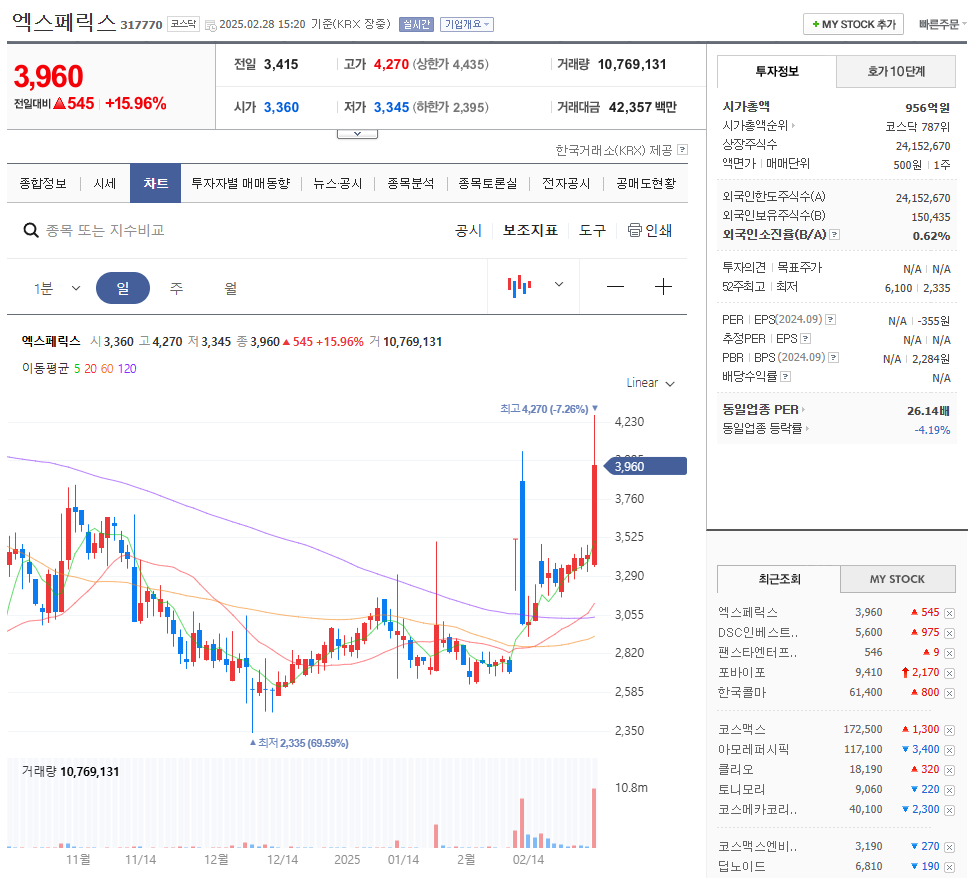
Task: Zoom in on chart with plus icon
Action: click(663, 285)
